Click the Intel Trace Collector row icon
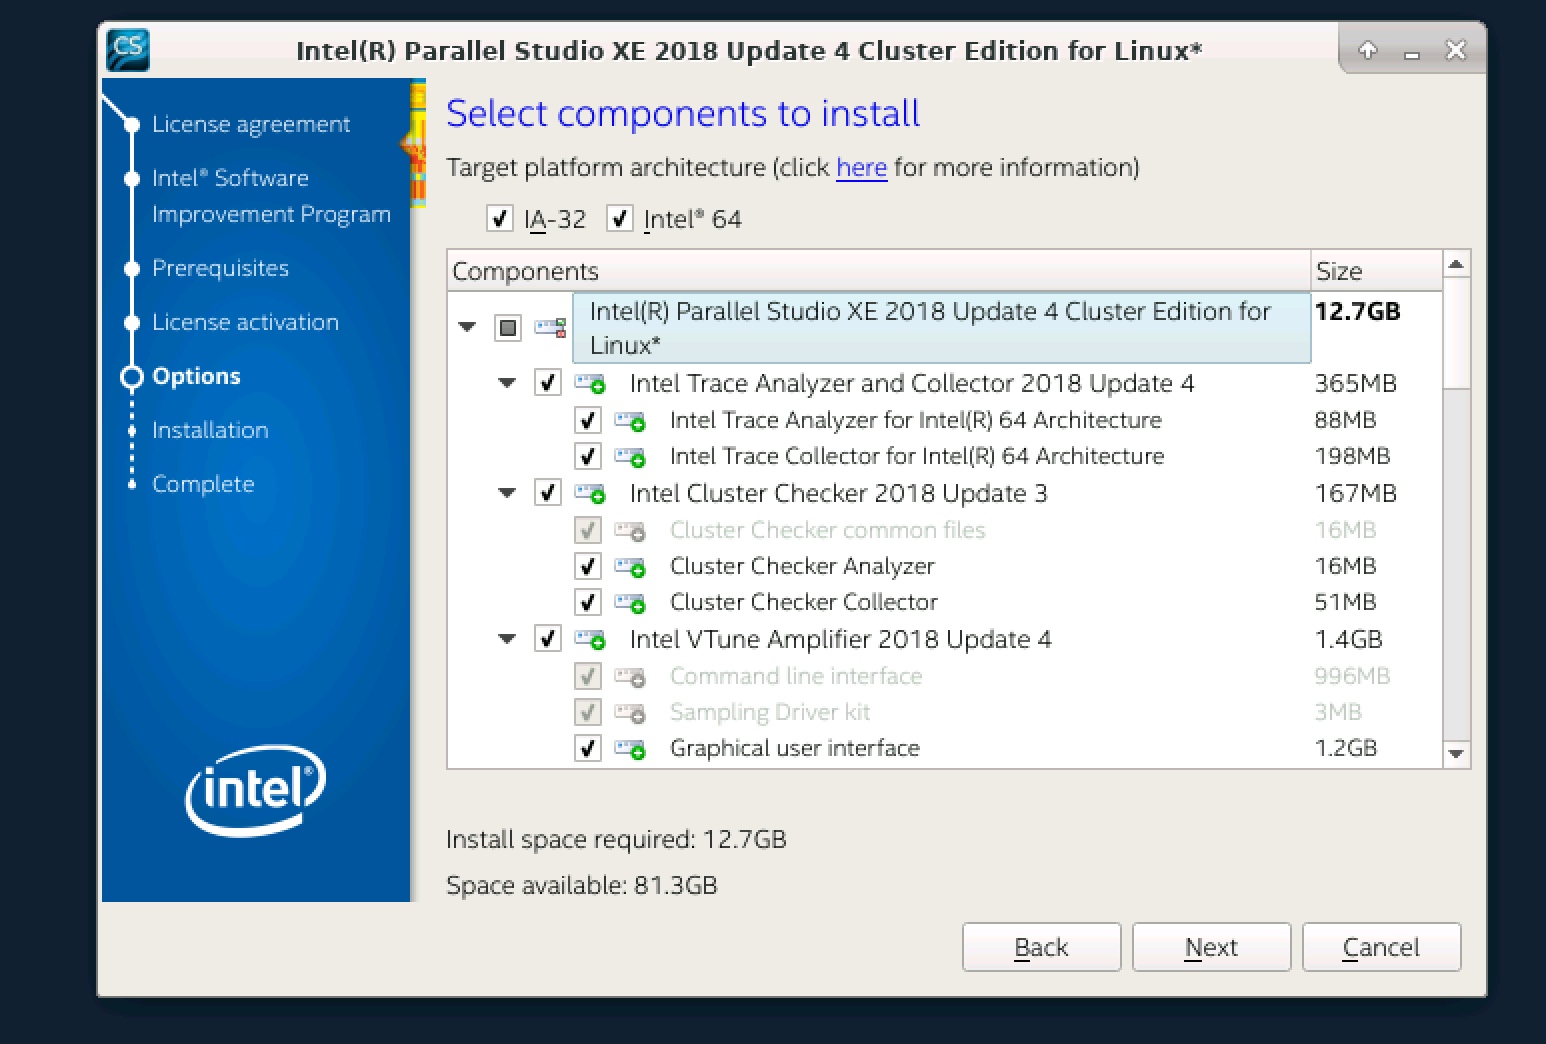This screenshot has width=1546, height=1044. (x=630, y=457)
